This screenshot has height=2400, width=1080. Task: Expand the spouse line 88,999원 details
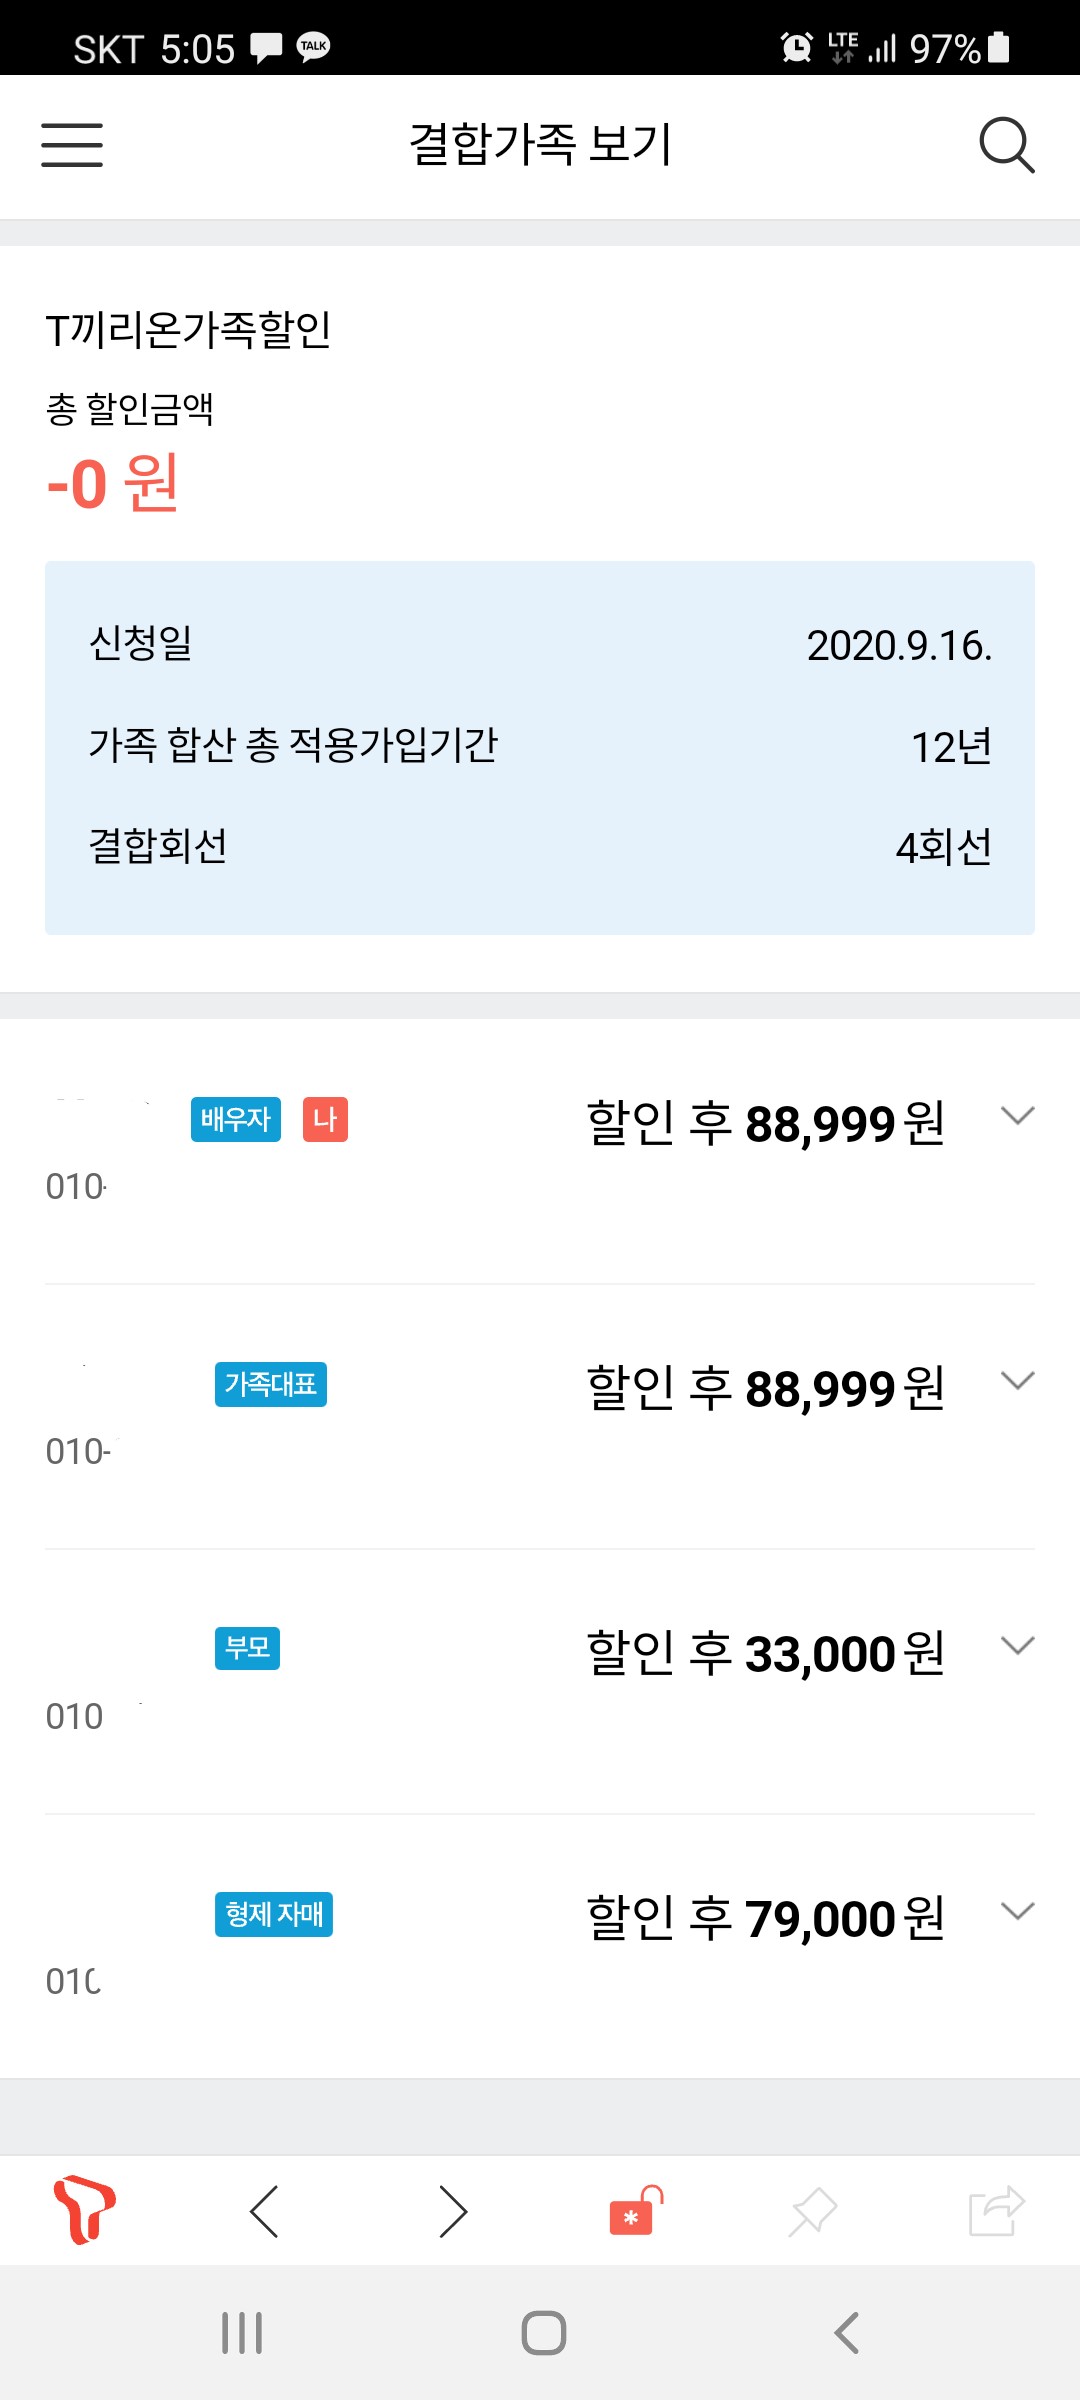click(x=1017, y=1116)
